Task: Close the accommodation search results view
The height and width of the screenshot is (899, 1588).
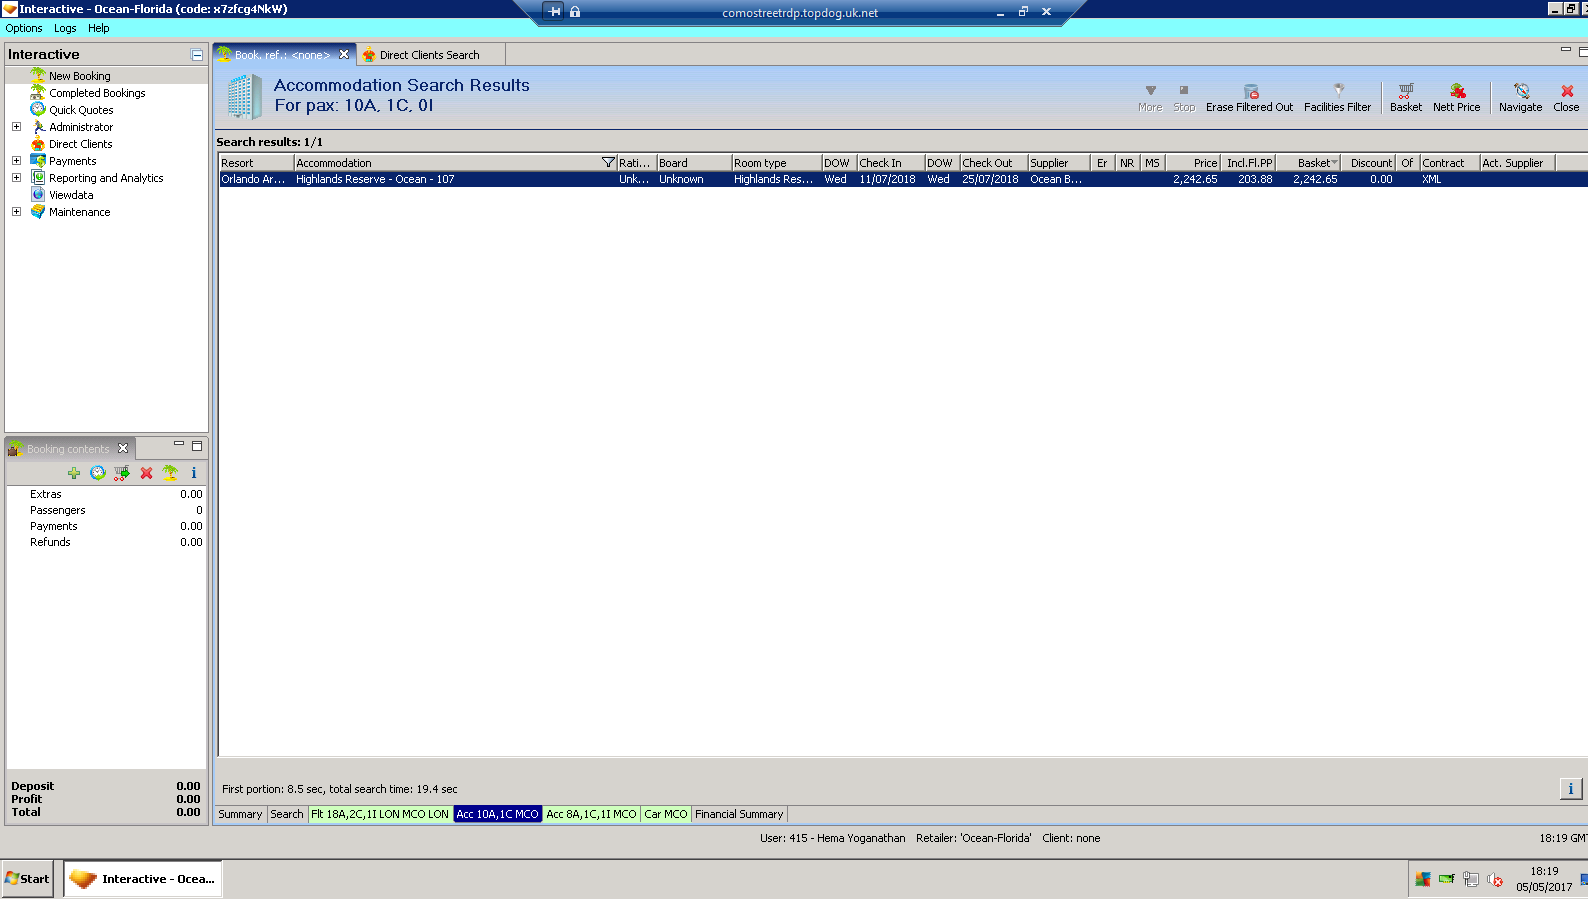Action: pyautogui.click(x=1566, y=97)
